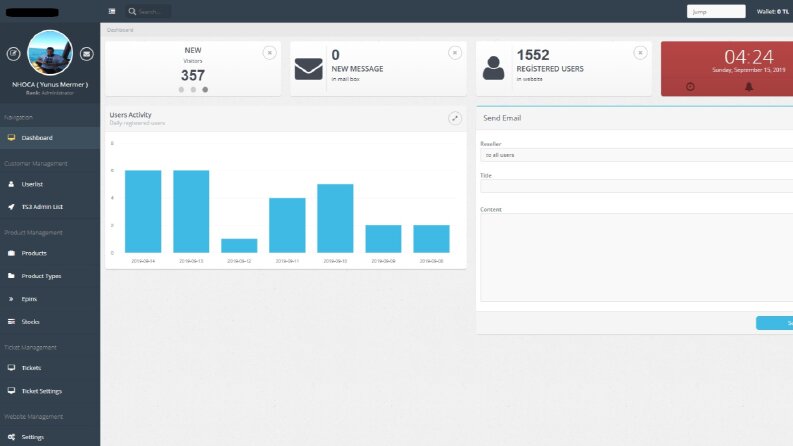Click the 2019-09-14 chart bar
Screen dimensions: 793x446
[x=143, y=211]
